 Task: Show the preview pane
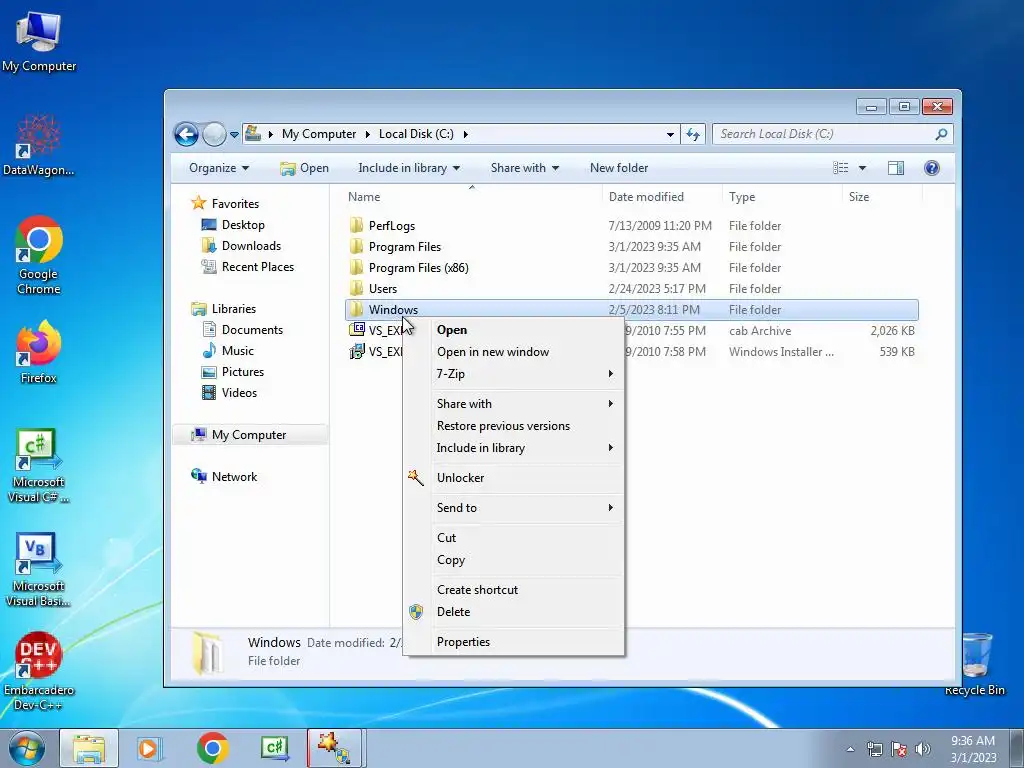point(896,168)
